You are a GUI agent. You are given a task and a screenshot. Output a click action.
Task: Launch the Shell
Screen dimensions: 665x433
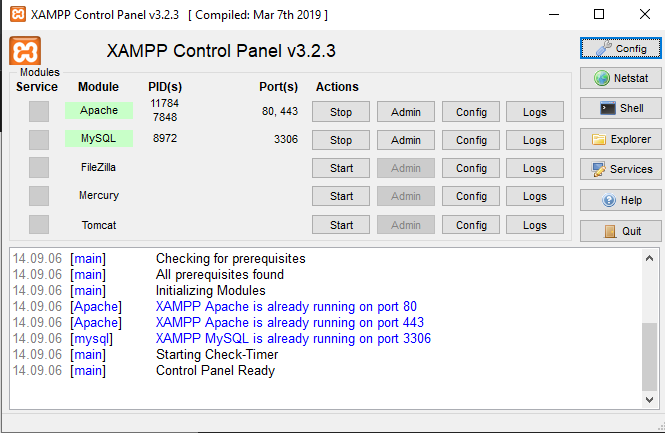click(620, 108)
